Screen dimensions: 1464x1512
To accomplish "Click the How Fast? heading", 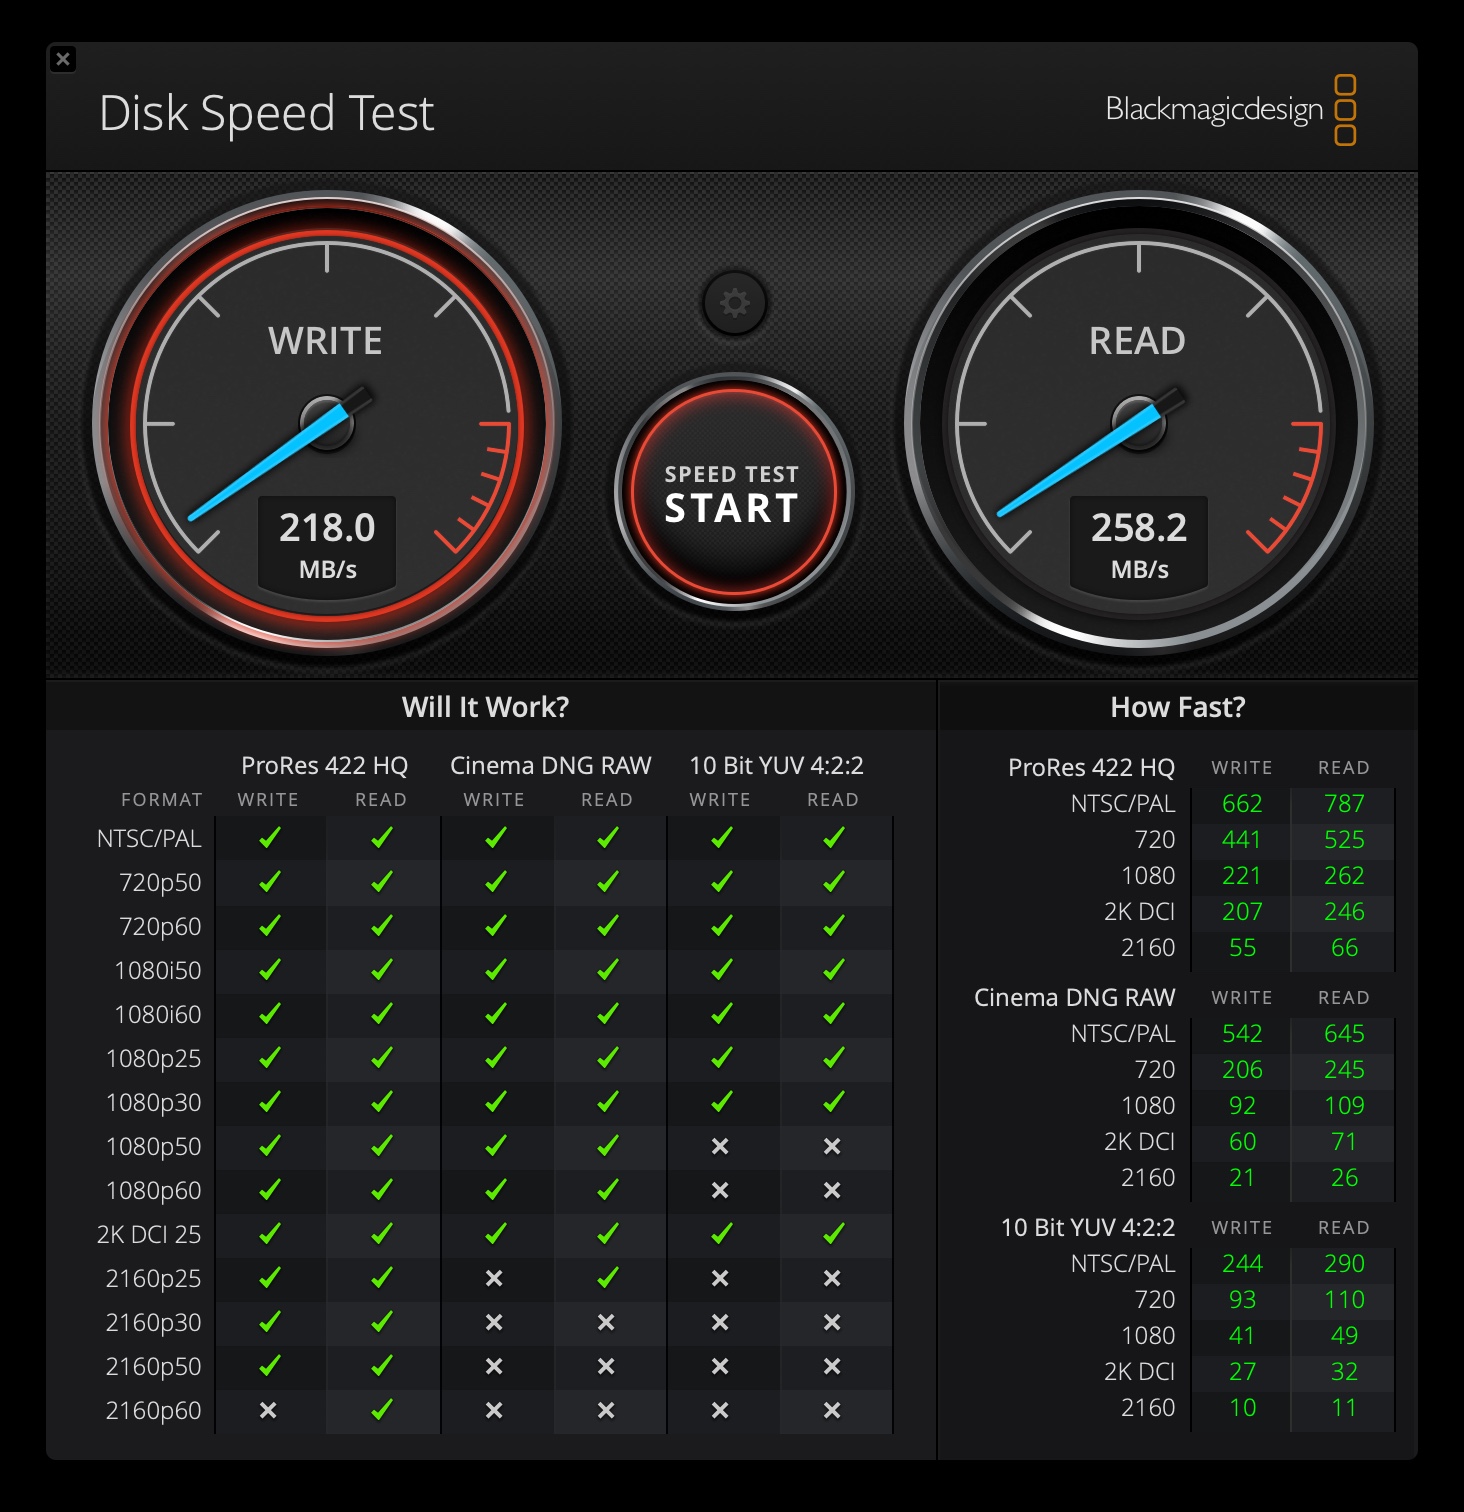I will coord(1178,707).
